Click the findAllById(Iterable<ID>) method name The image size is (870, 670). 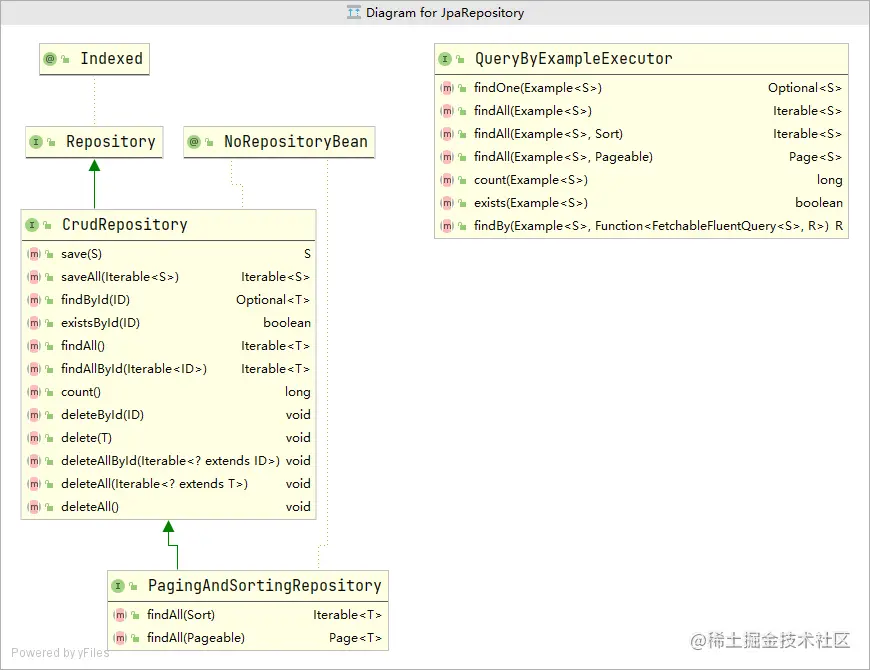(x=134, y=369)
